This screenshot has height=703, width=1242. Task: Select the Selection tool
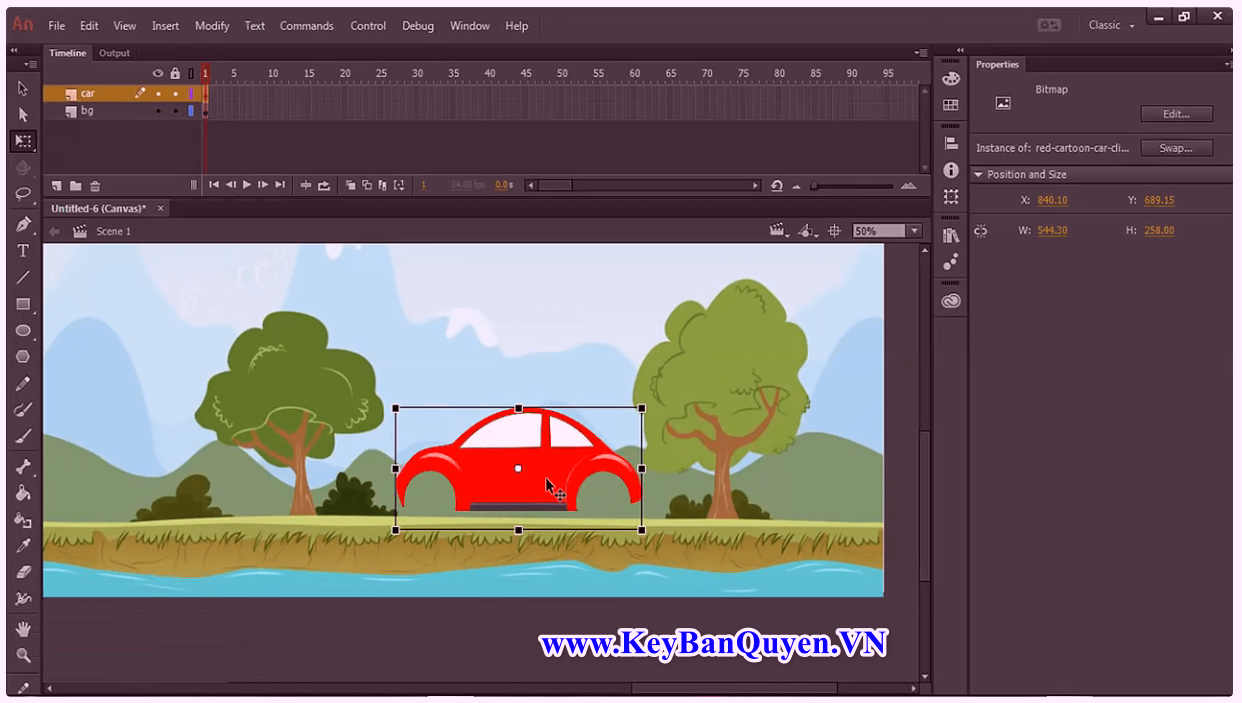click(x=23, y=89)
